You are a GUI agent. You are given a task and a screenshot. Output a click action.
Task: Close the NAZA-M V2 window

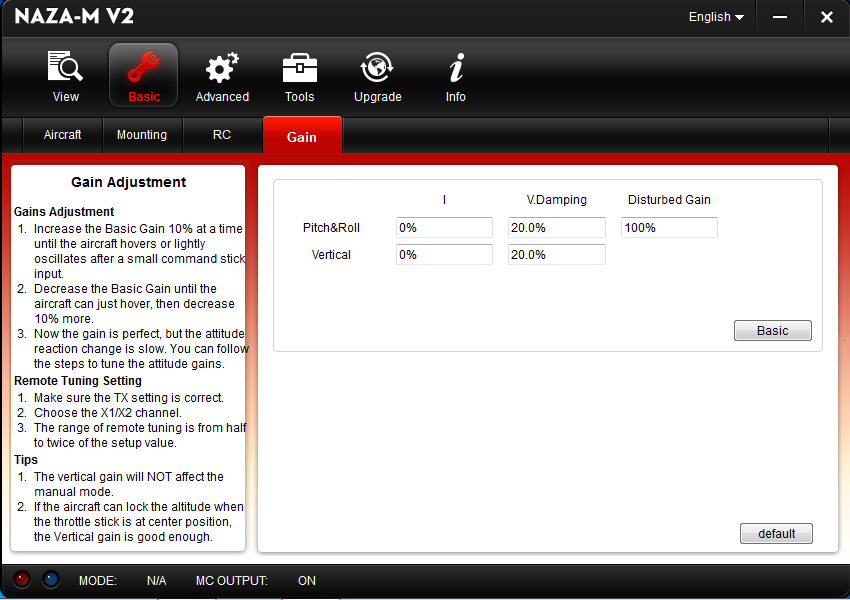[x=827, y=17]
